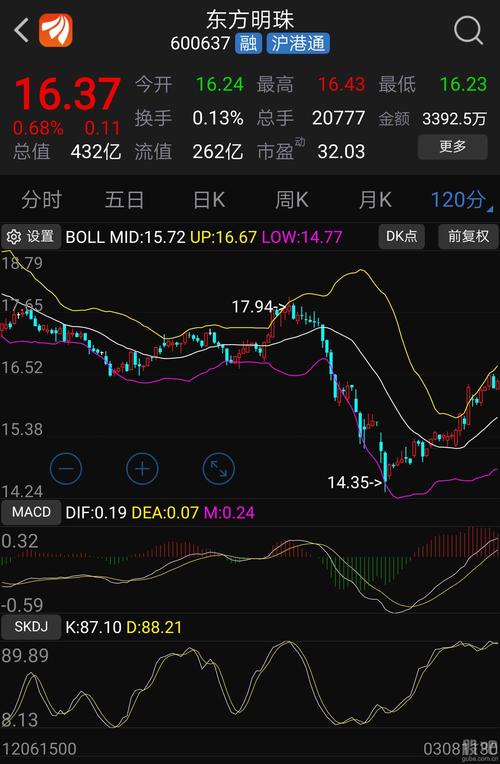Change the SKDJ indicator selector
Image resolution: width=500 pixels, height=764 pixels.
(x=31, y=627)
